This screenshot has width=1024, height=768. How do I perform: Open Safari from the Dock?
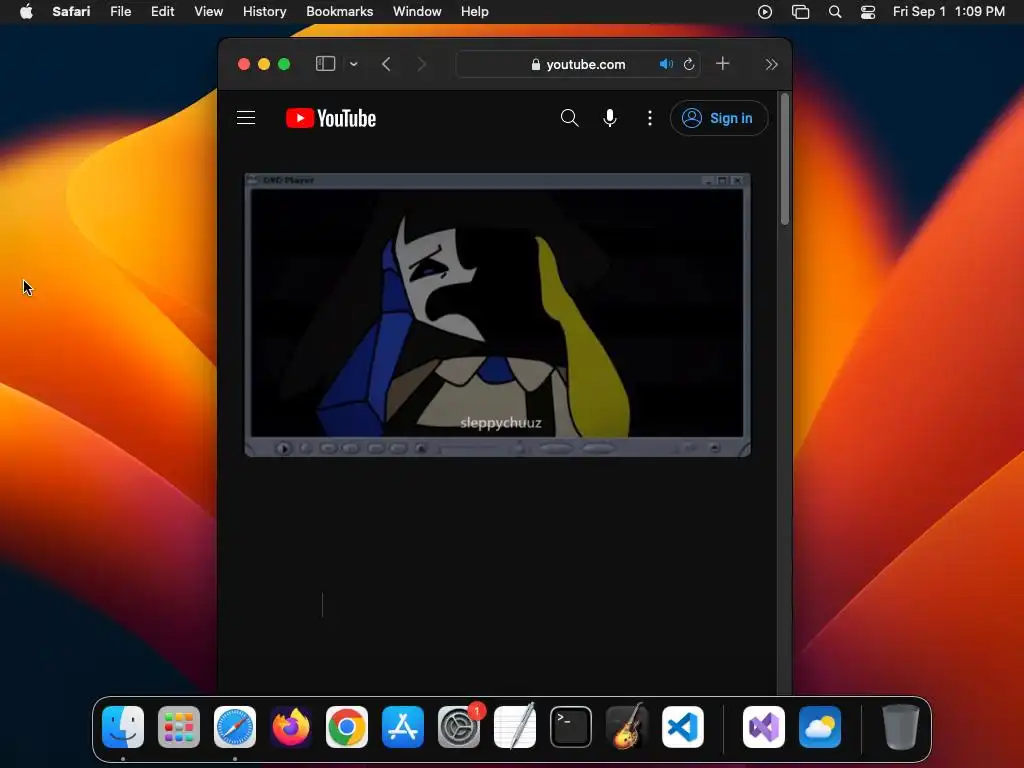click(x=235, y=727)
